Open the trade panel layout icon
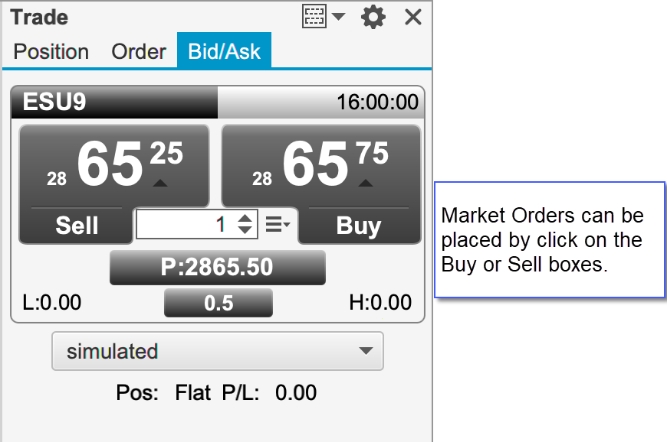 [314, 17]
